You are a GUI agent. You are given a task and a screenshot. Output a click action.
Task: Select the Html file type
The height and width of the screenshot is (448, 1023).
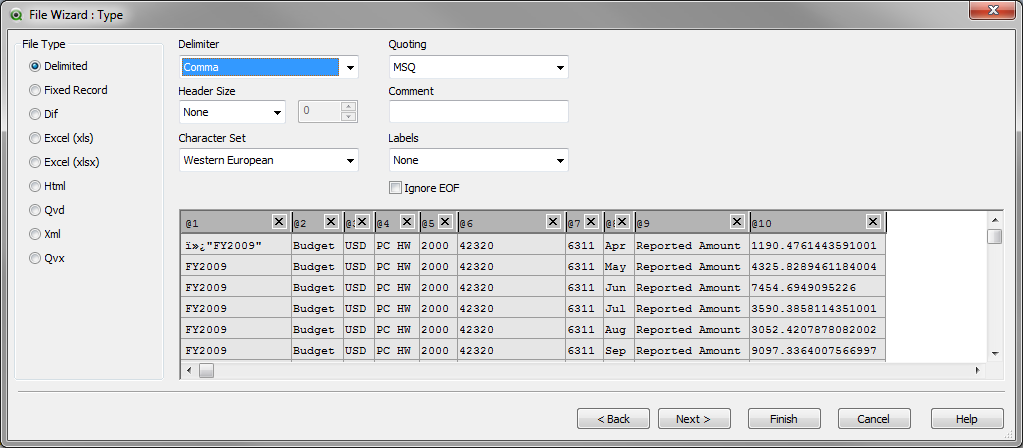tap(47, 186)
